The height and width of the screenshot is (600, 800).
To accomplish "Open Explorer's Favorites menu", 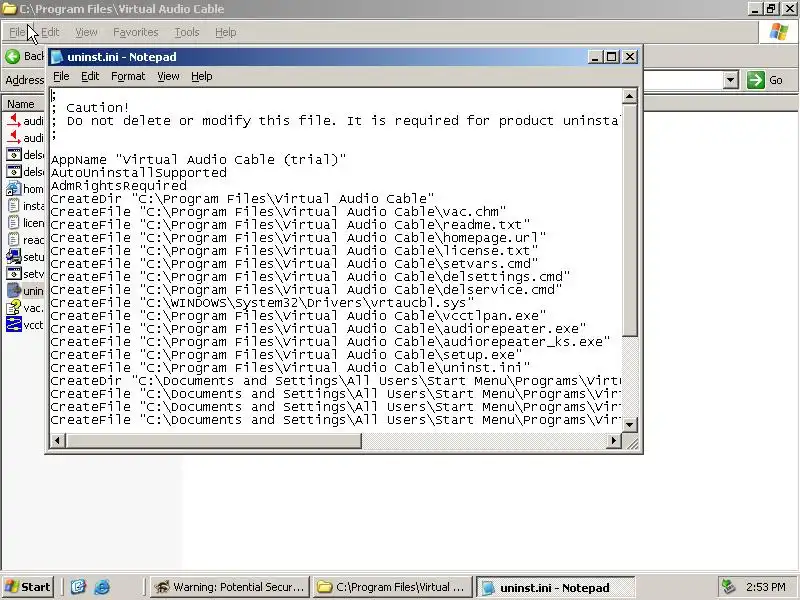I will coord(136,32).
